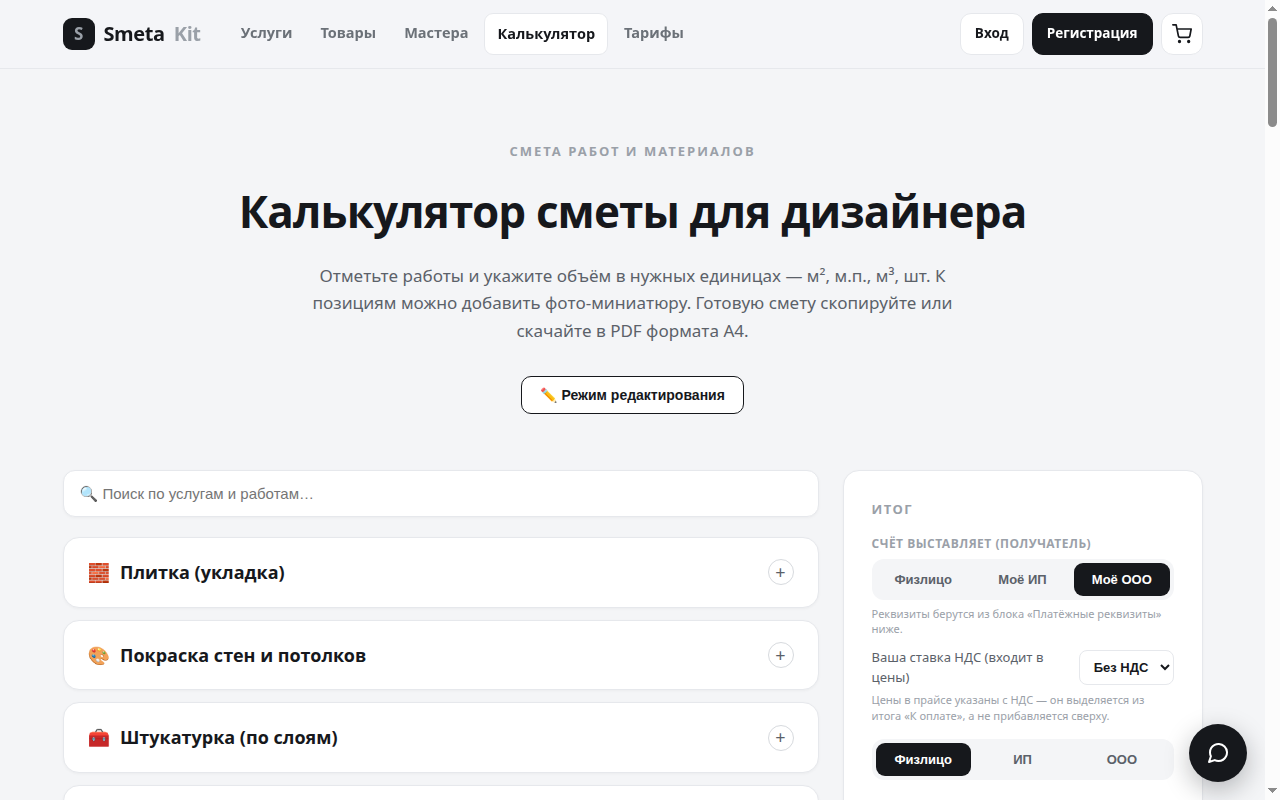This screenshot has height=800, width=1280.
Task: Click the Smeta Kit logo icon
Action: [79, 34]
